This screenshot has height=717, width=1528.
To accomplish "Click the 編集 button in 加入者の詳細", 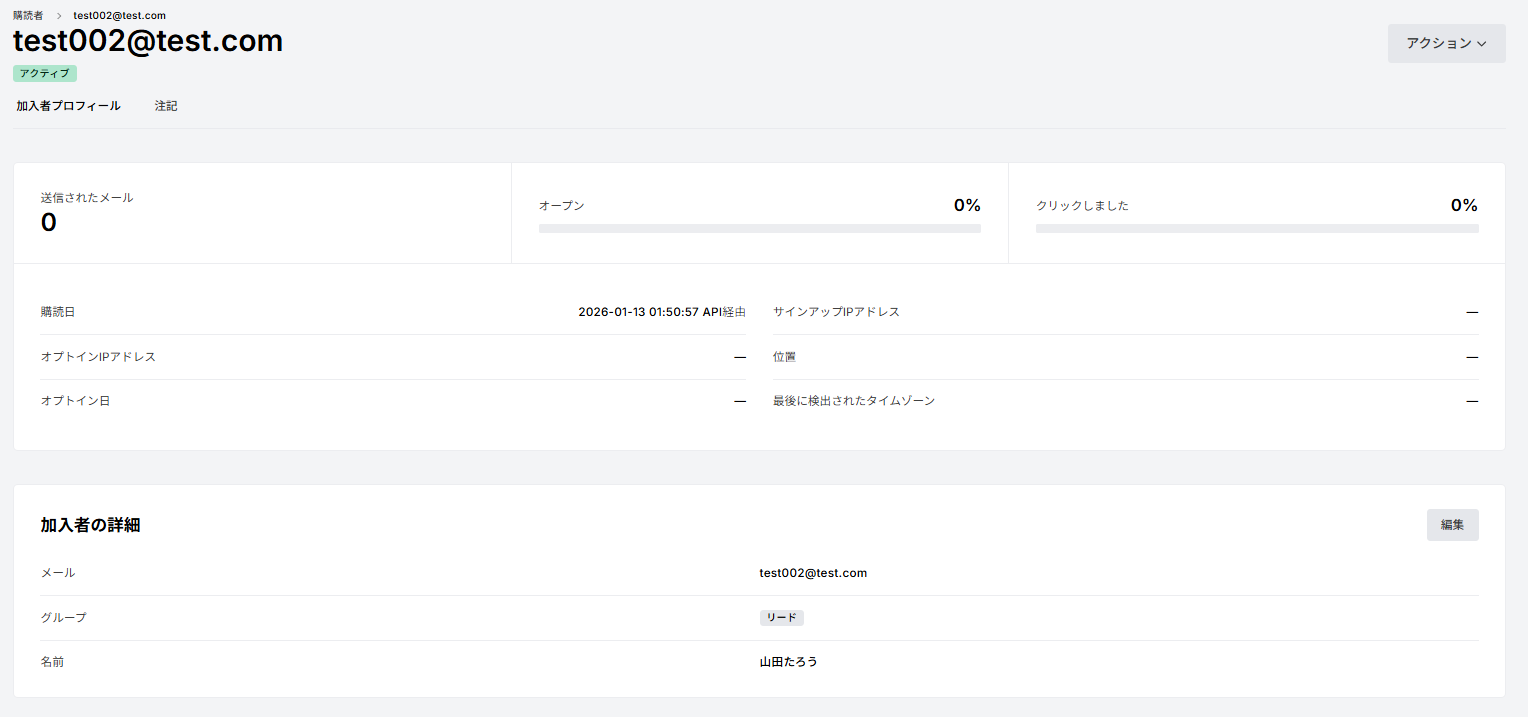I will (x=1452, y=525).
